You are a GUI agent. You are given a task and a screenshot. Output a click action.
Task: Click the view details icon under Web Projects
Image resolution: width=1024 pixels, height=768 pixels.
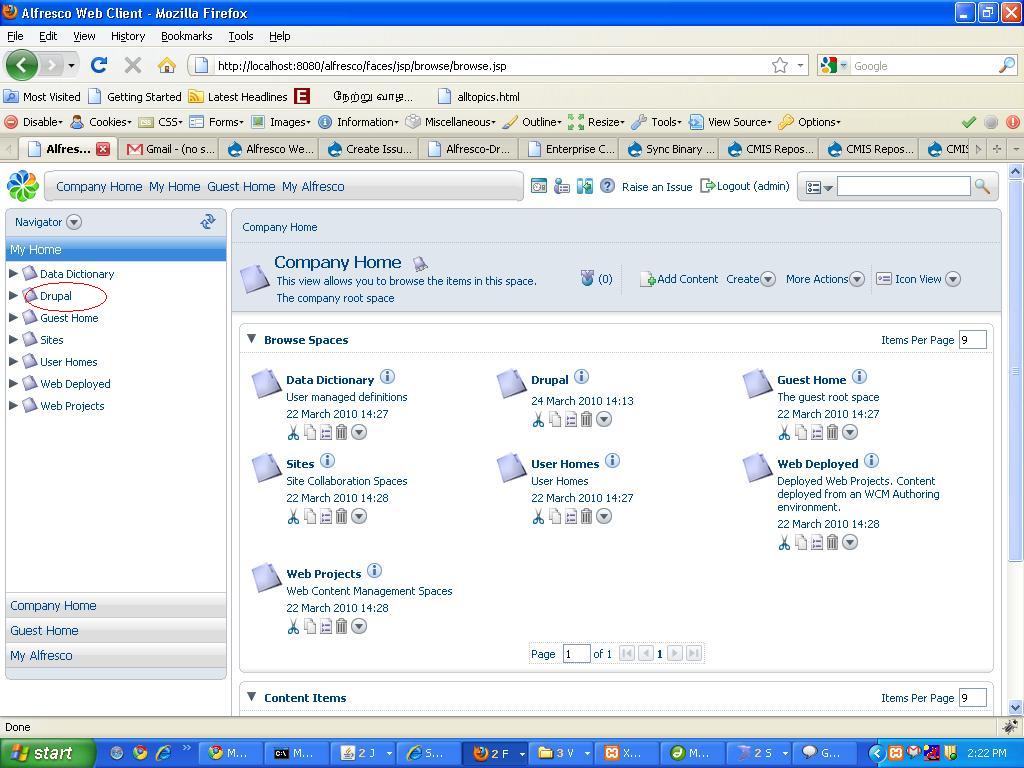[326, 627]
